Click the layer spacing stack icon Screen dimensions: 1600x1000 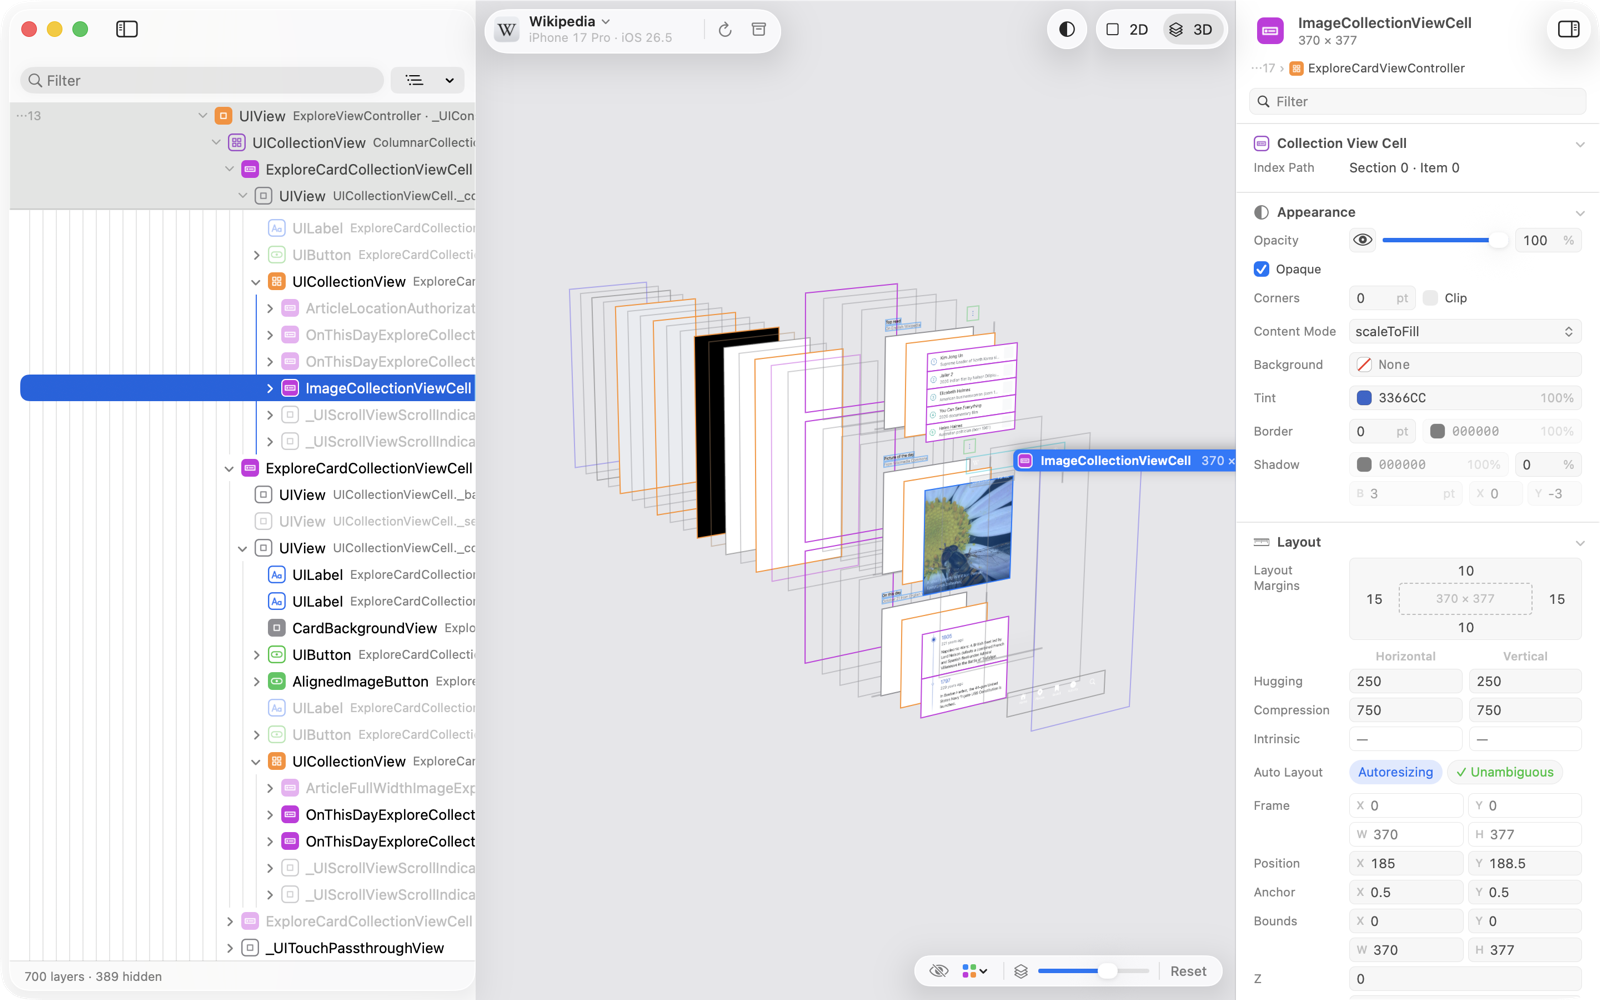pos(1021,971)
